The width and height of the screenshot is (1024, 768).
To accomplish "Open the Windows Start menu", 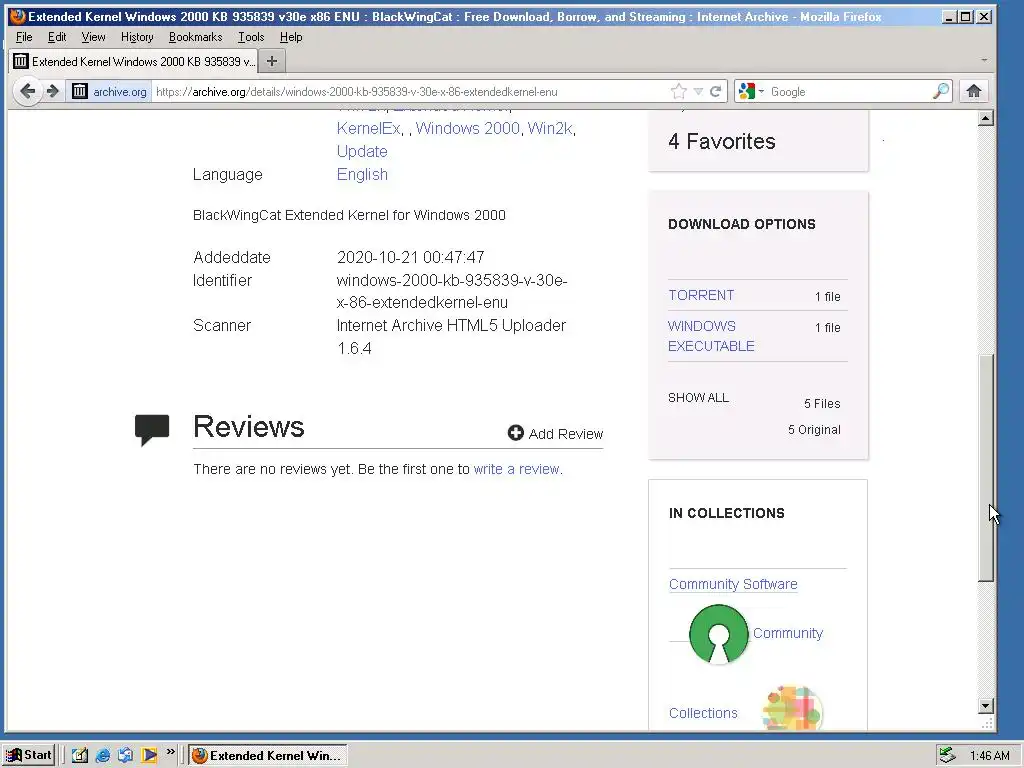I will click(x=29, y=755).
